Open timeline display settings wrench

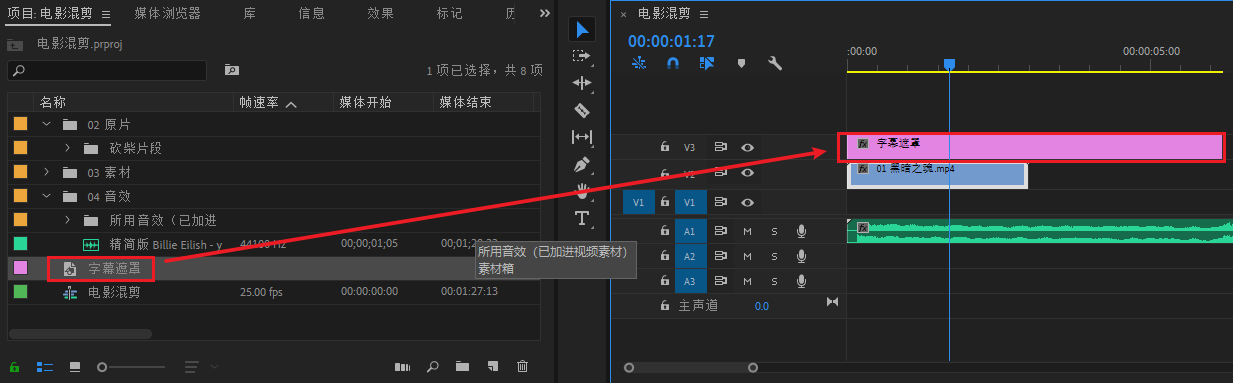click(774, 63)
